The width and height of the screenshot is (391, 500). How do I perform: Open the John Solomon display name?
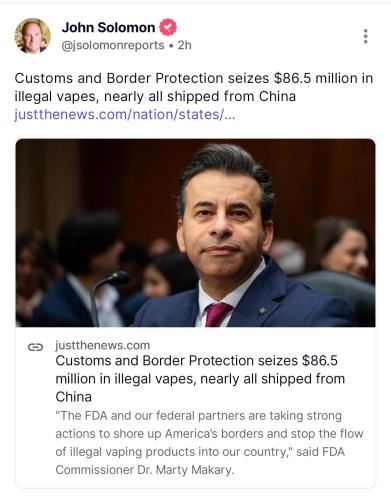tap(108, 27)
